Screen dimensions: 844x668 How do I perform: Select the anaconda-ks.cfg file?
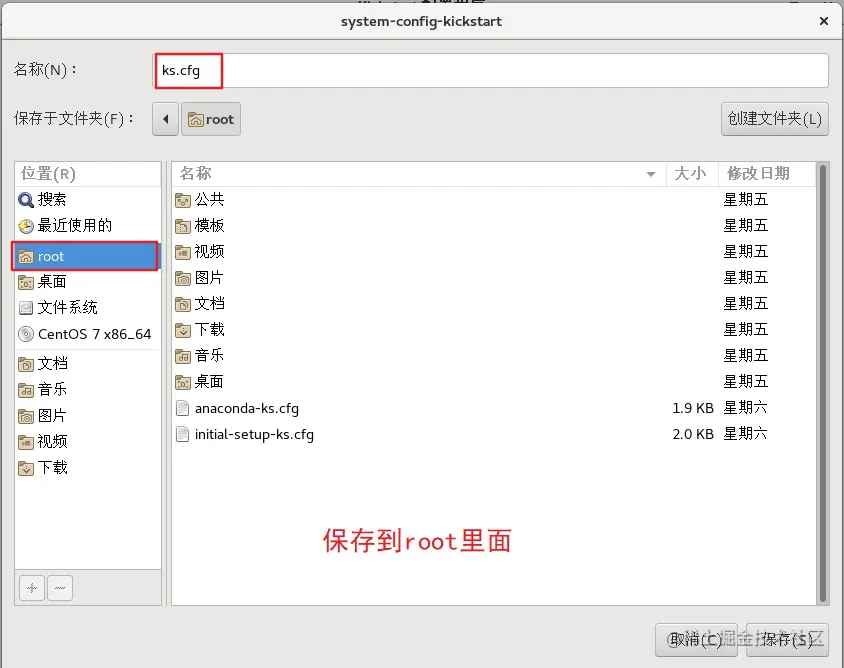point(494,408)
